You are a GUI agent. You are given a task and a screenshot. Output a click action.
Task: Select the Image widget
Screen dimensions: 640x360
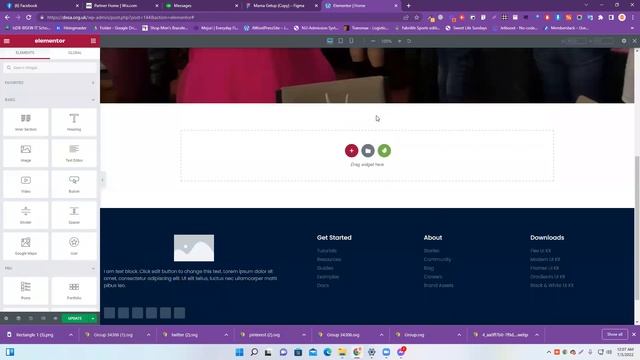point(26,153)
